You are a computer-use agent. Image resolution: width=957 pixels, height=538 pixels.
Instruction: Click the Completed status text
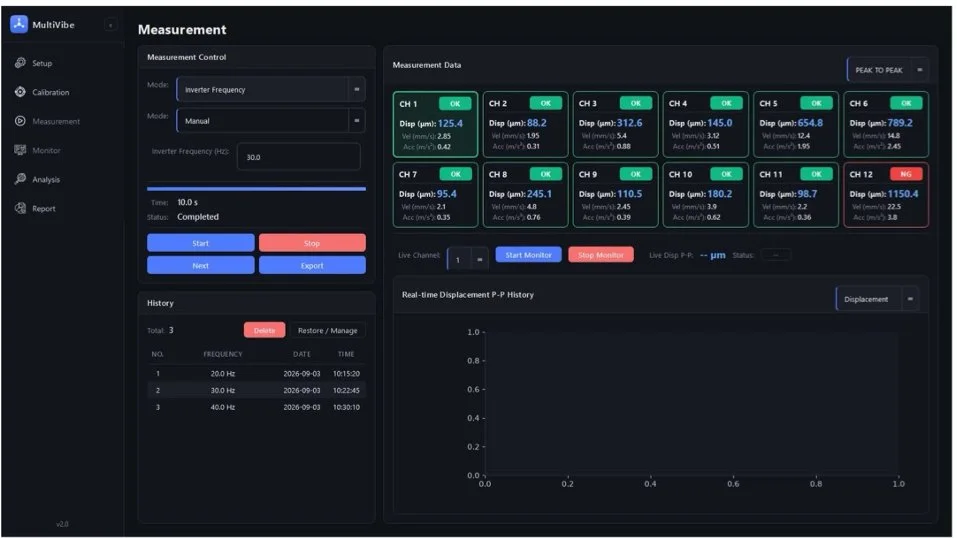[198, 217]
